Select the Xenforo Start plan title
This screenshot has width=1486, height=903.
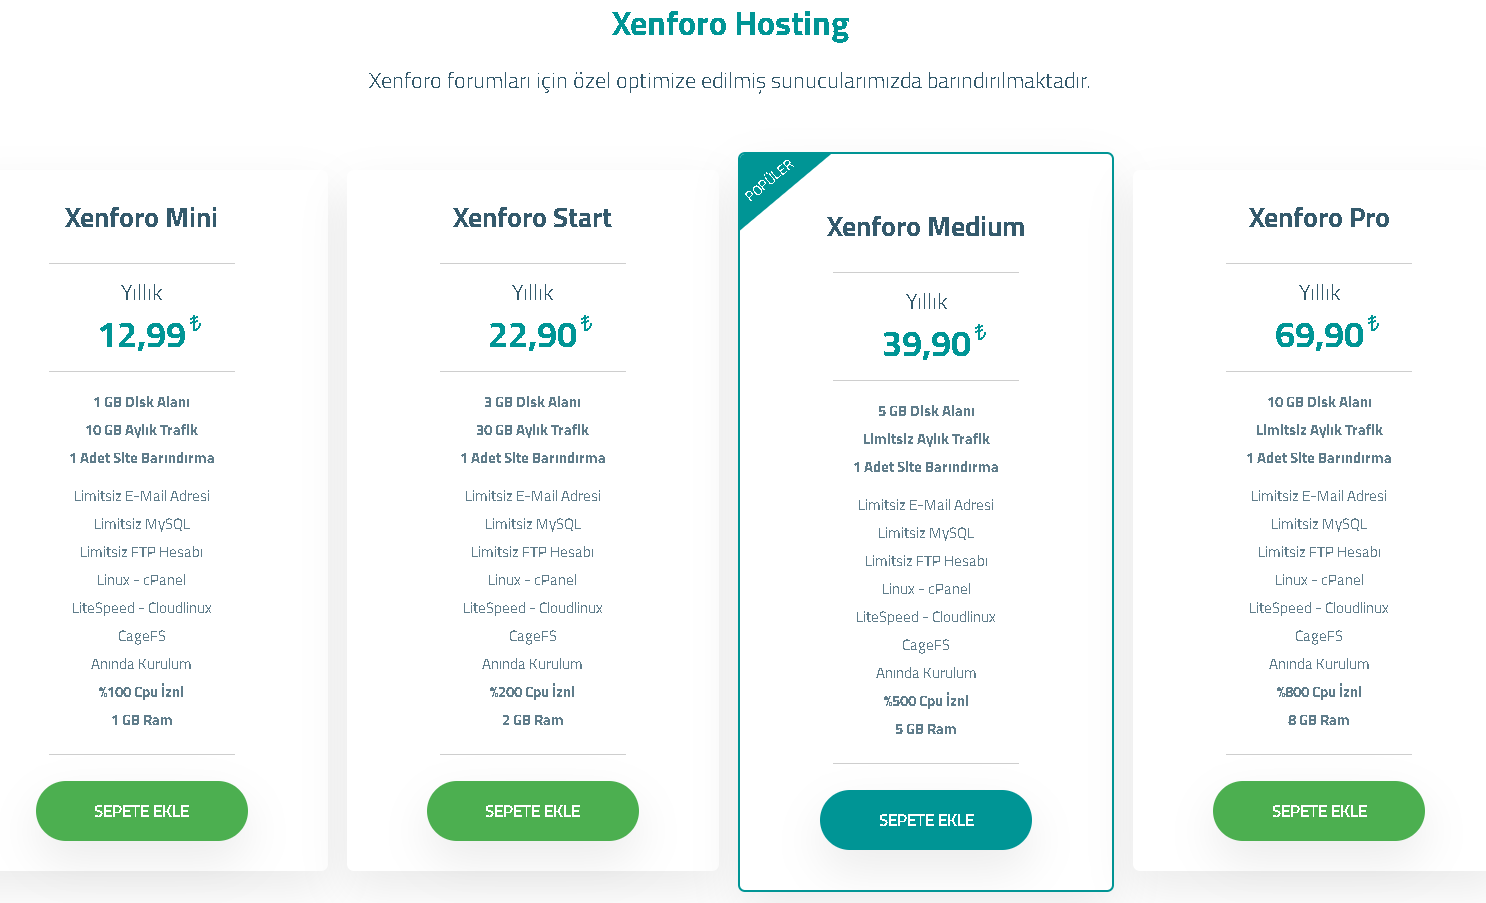pos(532,218)
